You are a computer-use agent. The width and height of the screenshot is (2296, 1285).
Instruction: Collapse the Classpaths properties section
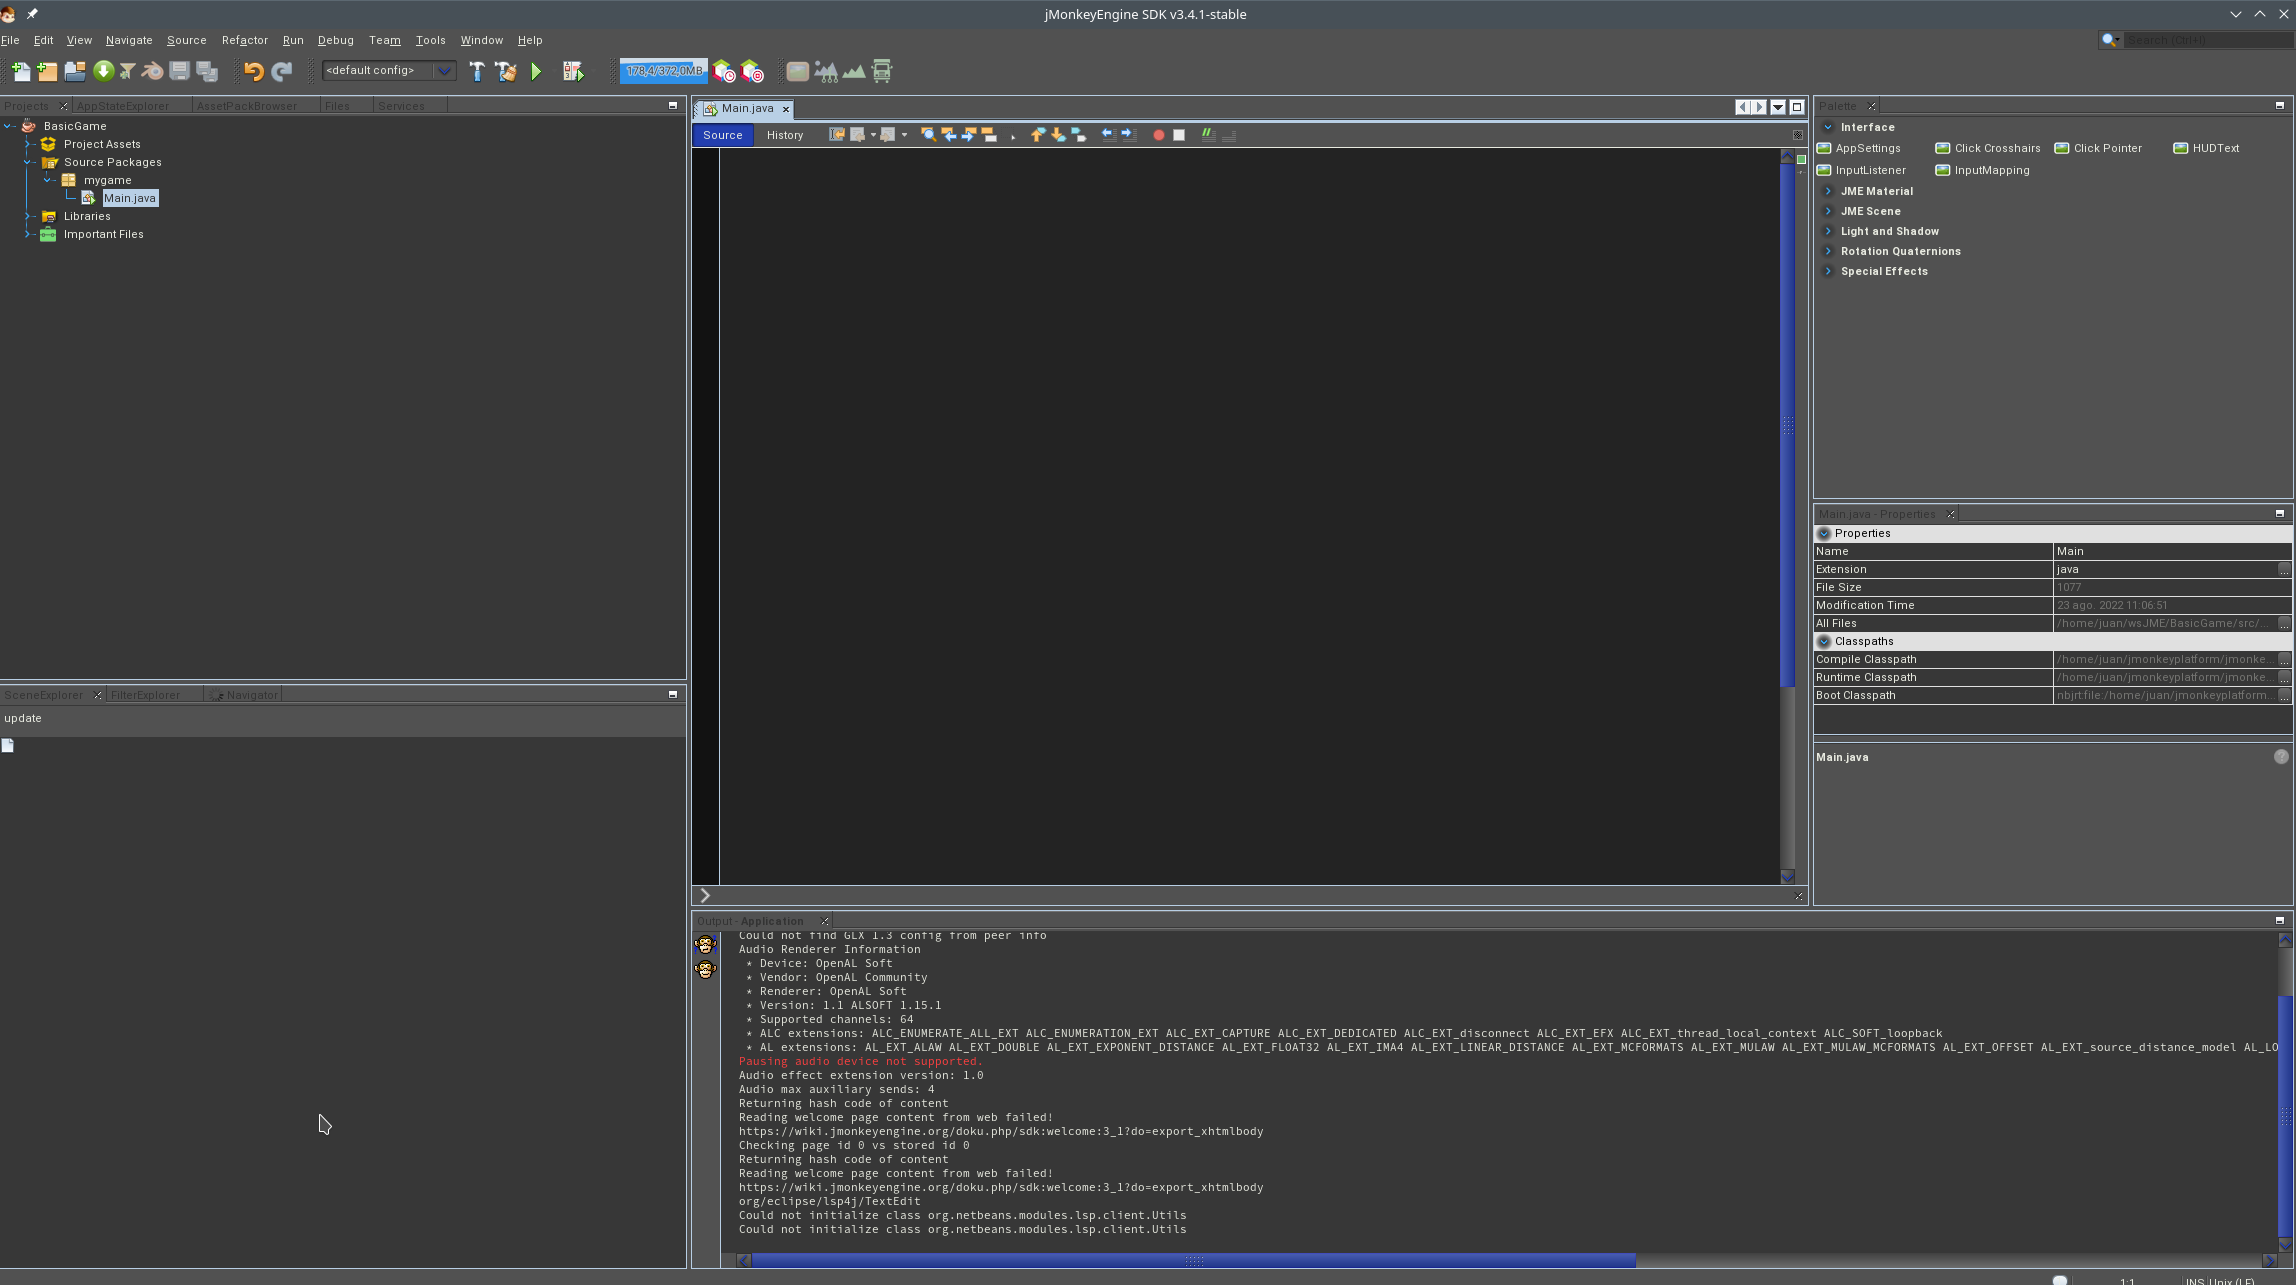pos(1824,641)
